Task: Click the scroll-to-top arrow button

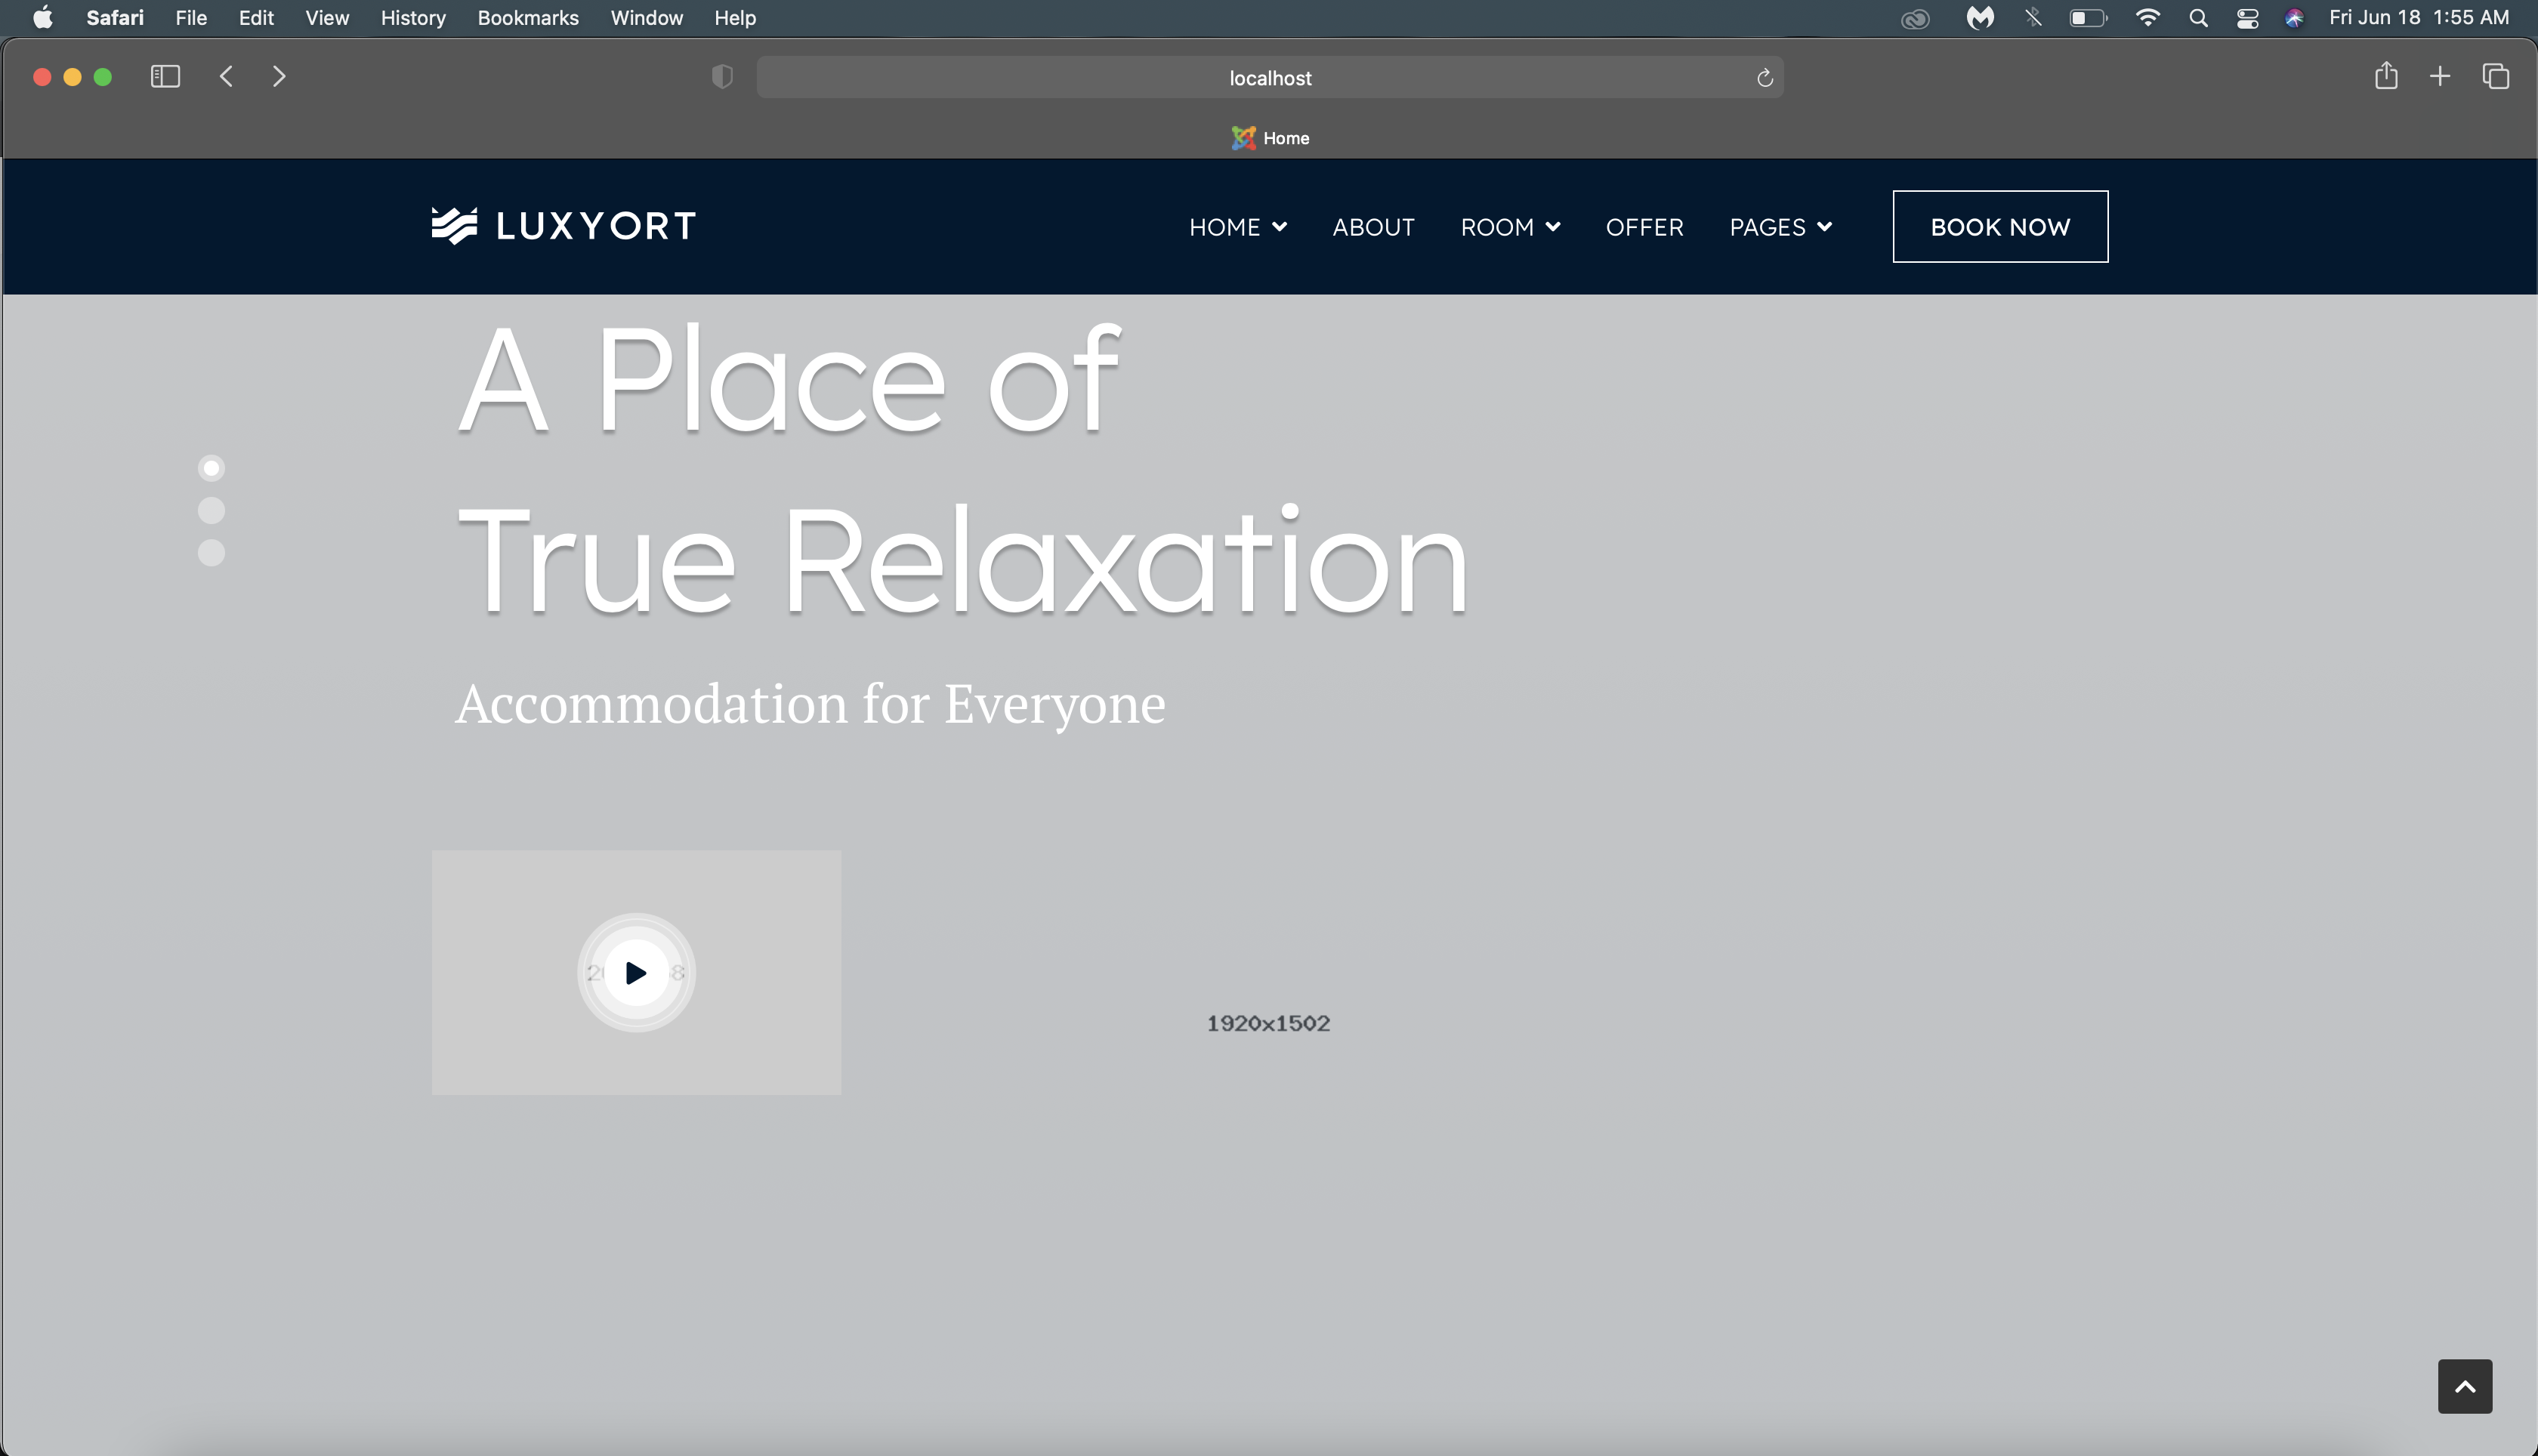Action: click(x=2464, y=1386)
